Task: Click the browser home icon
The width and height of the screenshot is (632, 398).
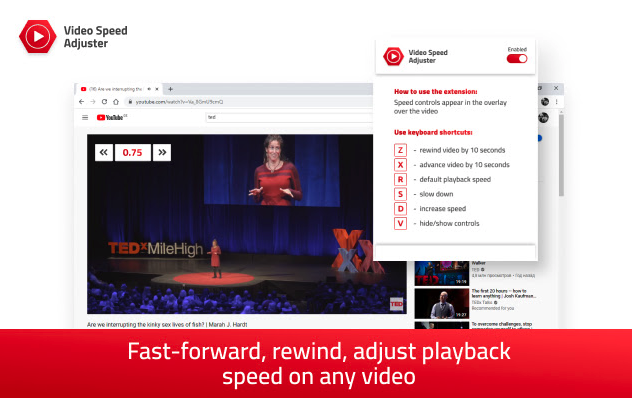Action: point(116,102)
